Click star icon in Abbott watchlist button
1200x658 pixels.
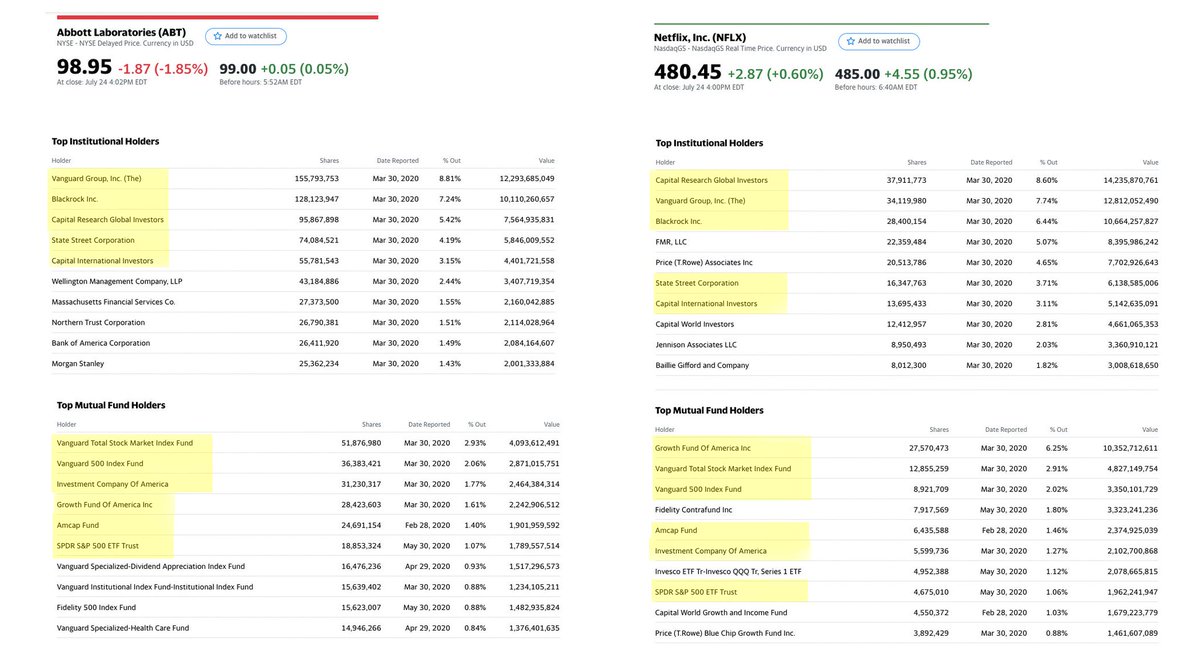click(x=217, y=36)
